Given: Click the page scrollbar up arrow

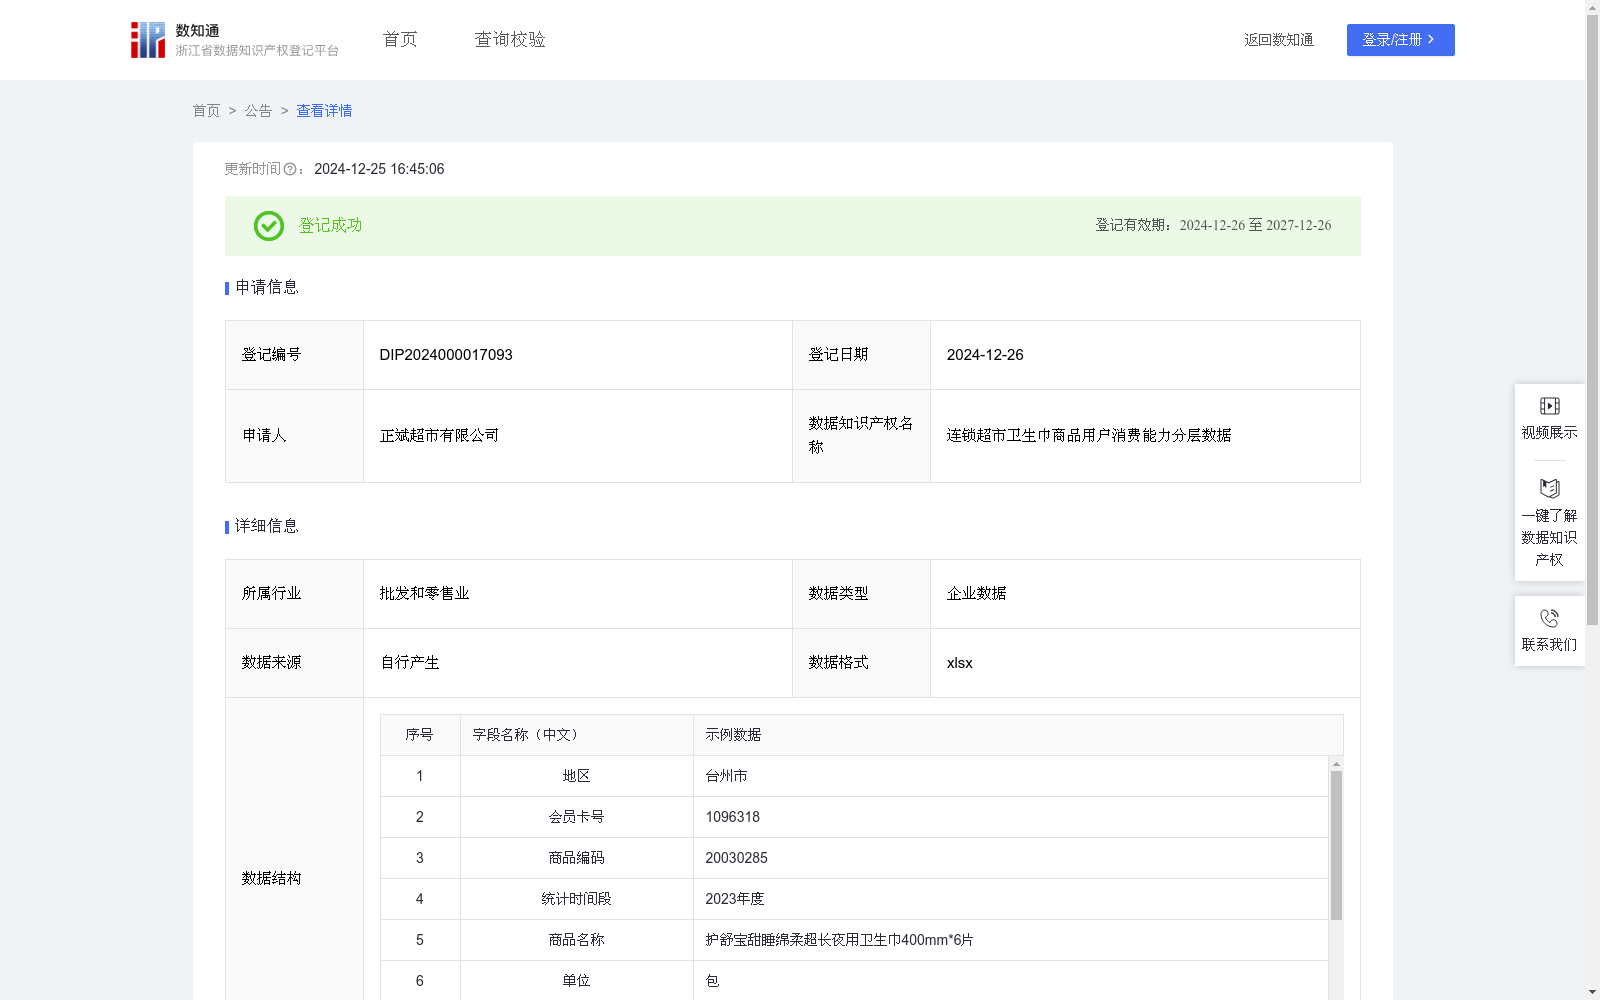Looking at the screenshot, I should (1592, 8).
